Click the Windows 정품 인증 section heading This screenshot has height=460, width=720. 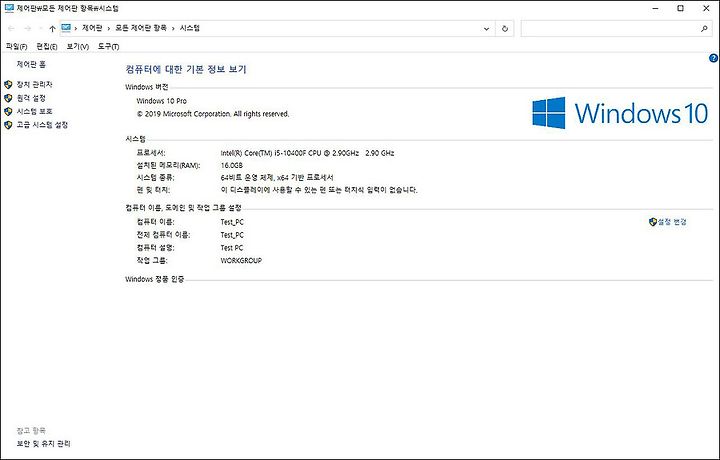pyautogui.click(x=155, y=279)
